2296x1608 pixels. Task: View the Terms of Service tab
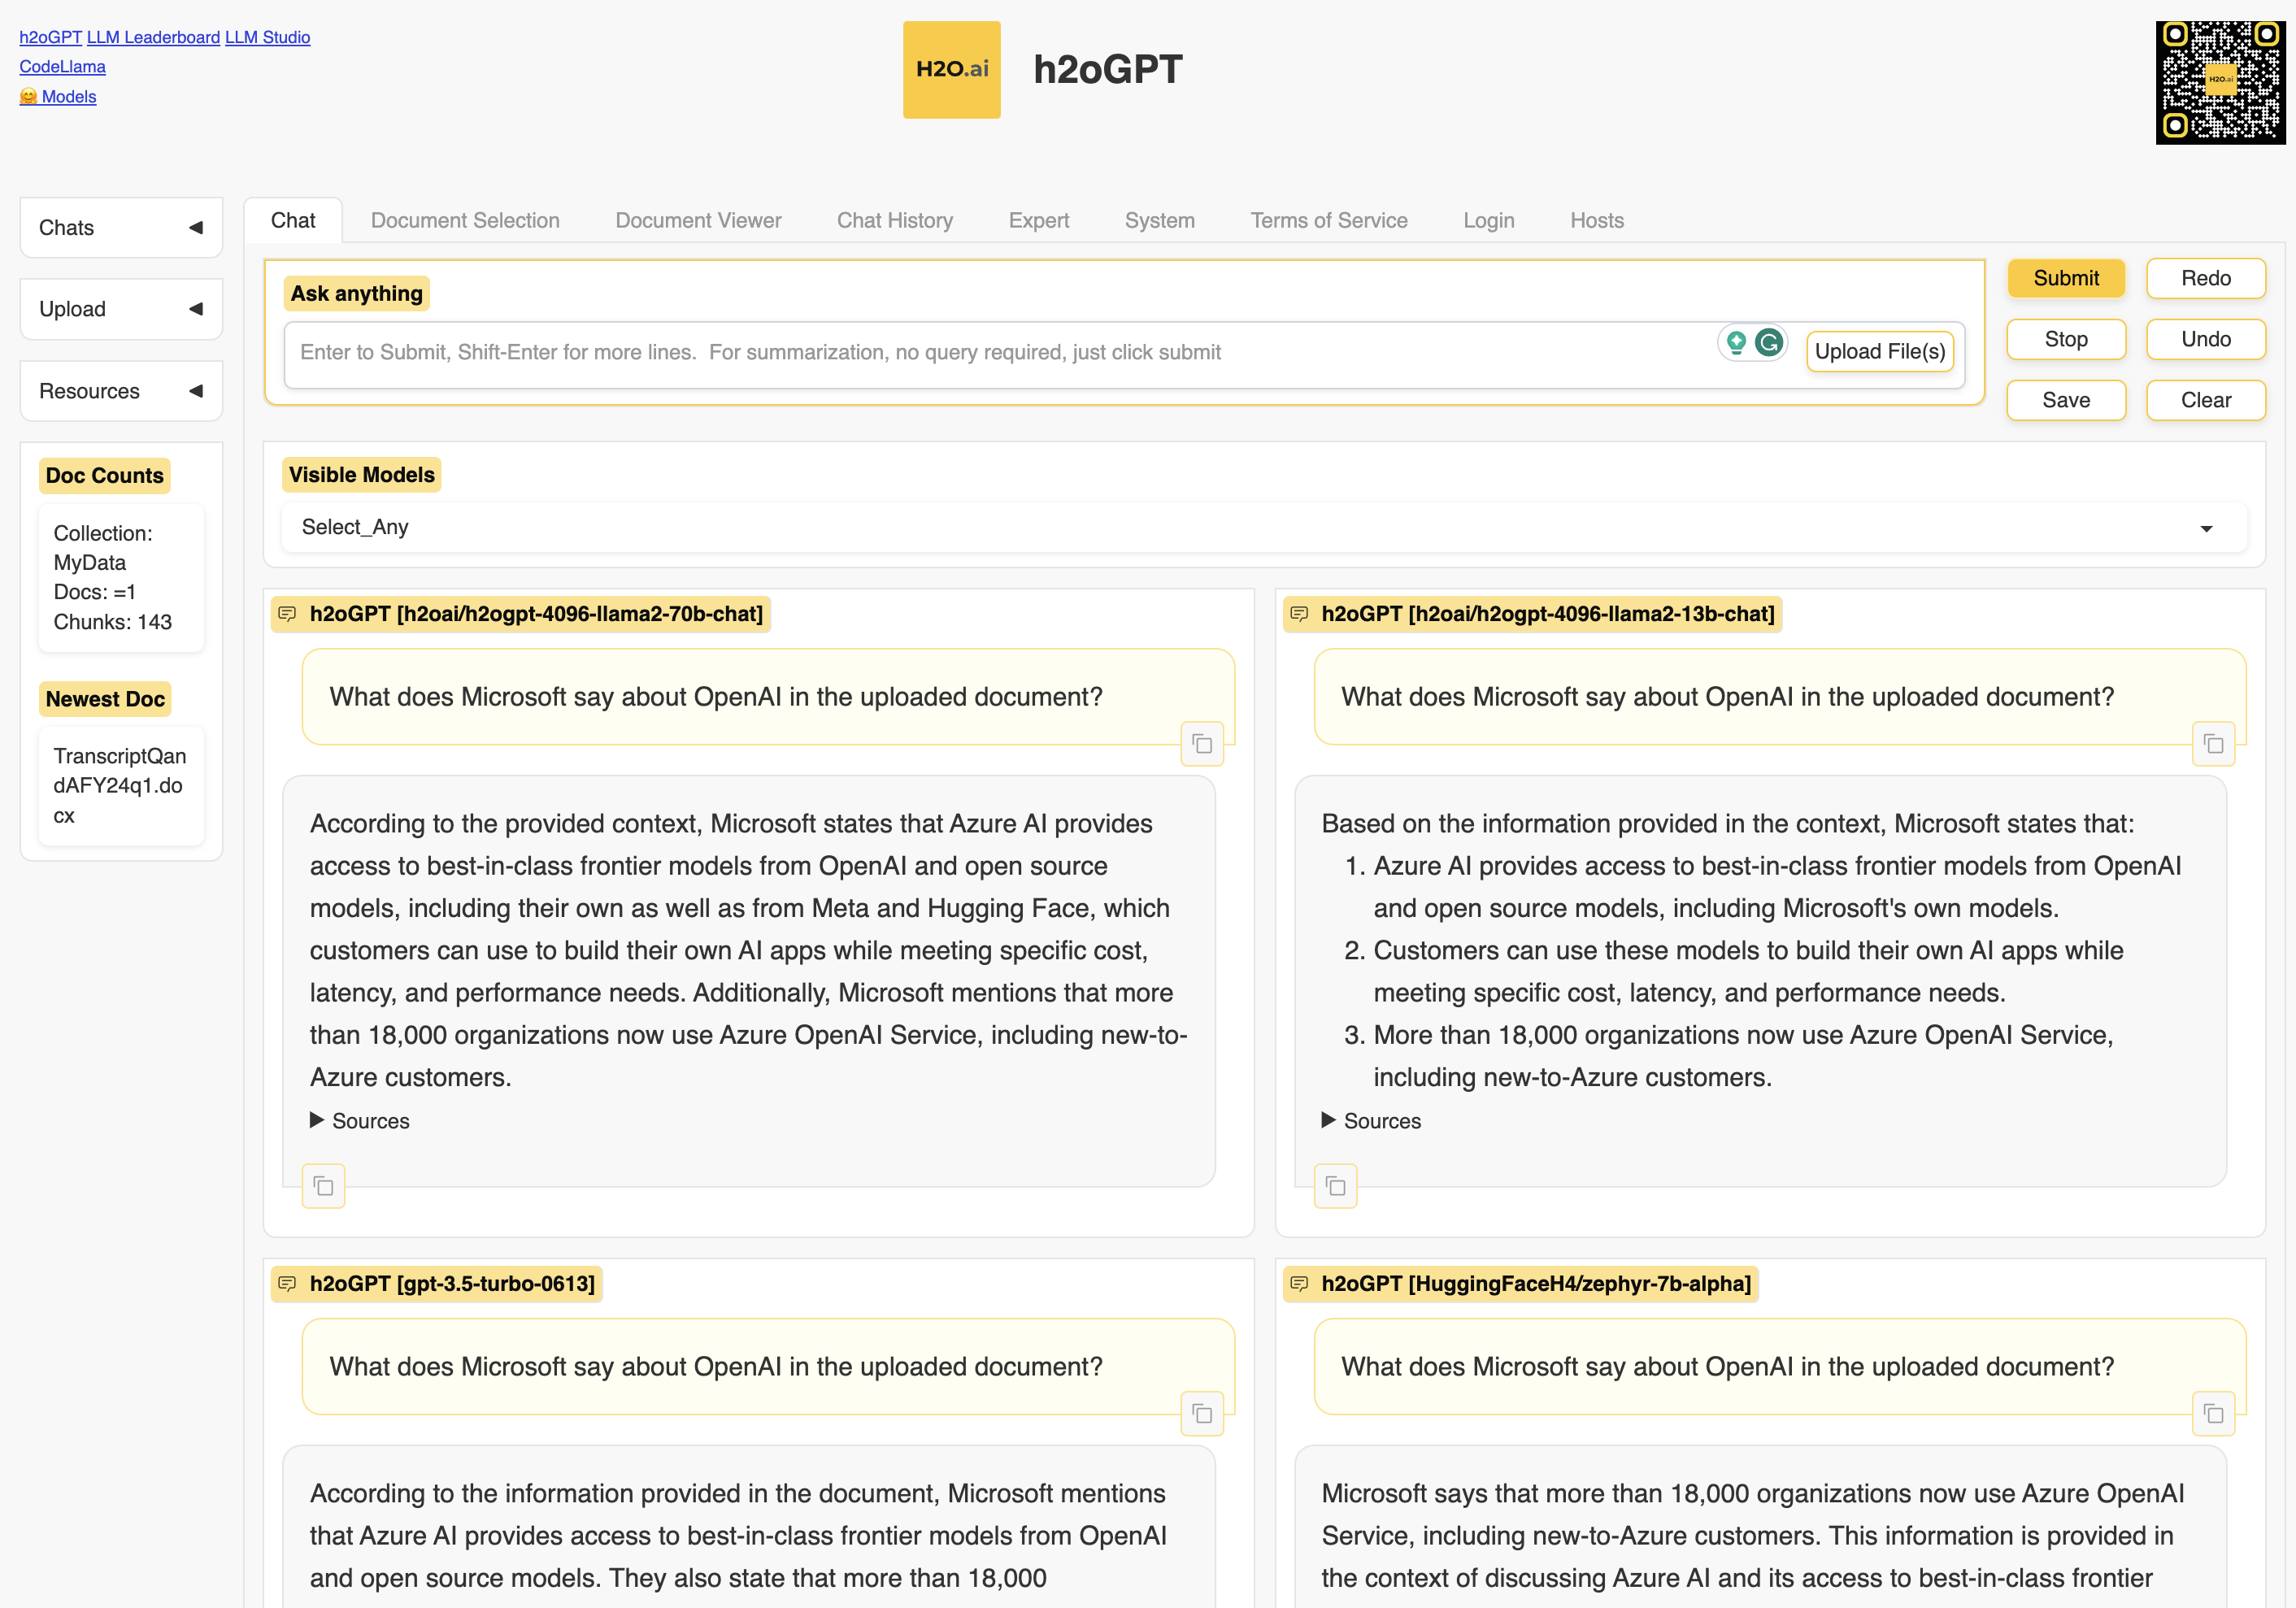(x=1329, y=220)
